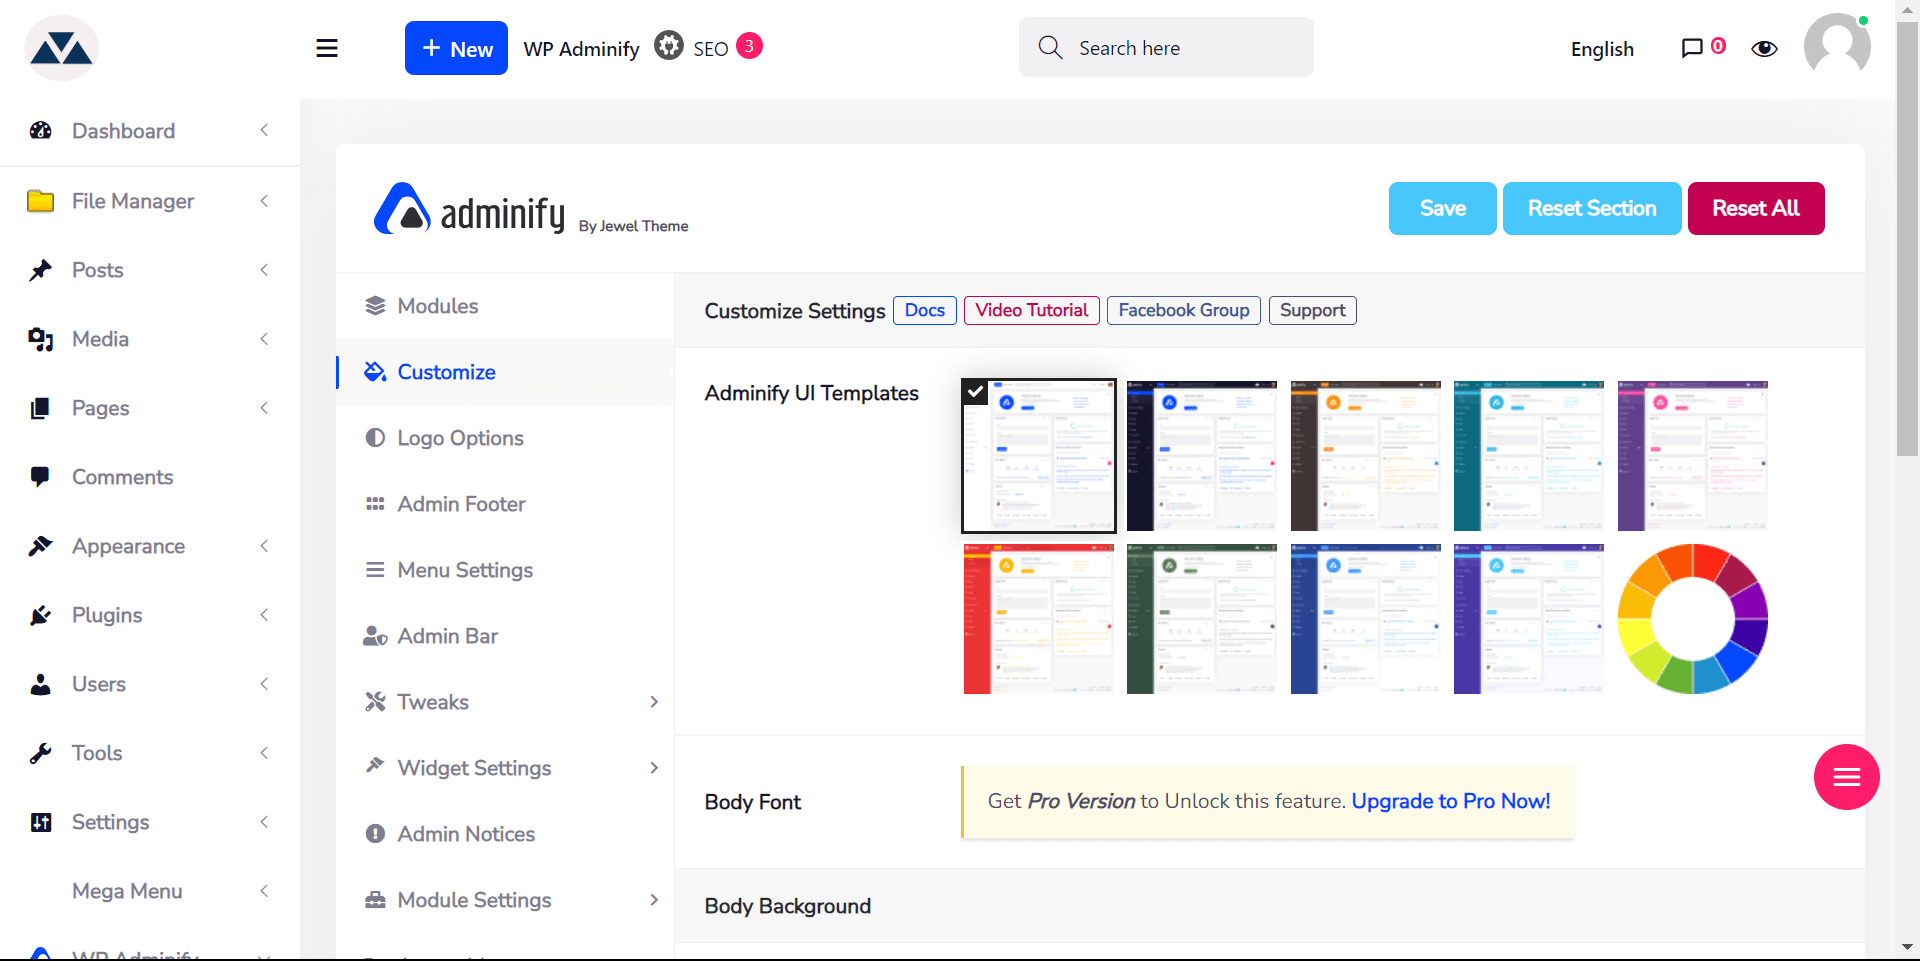Toggle the eye view-mode icon
Screen dimensions: 1920x961
coord(1764,48)
